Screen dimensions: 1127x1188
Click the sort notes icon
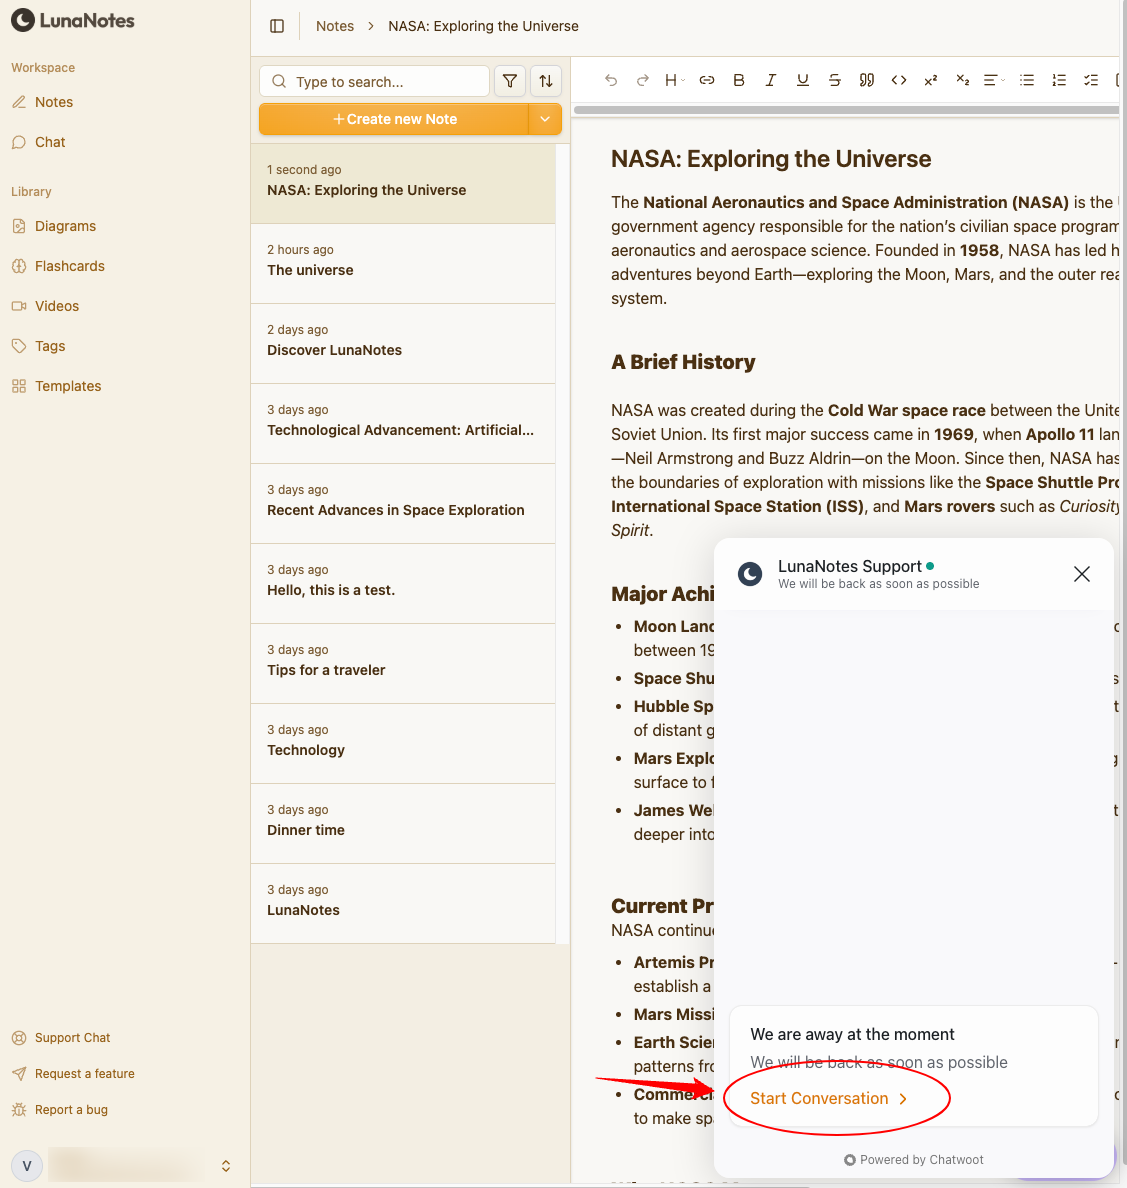coord(546,81)
